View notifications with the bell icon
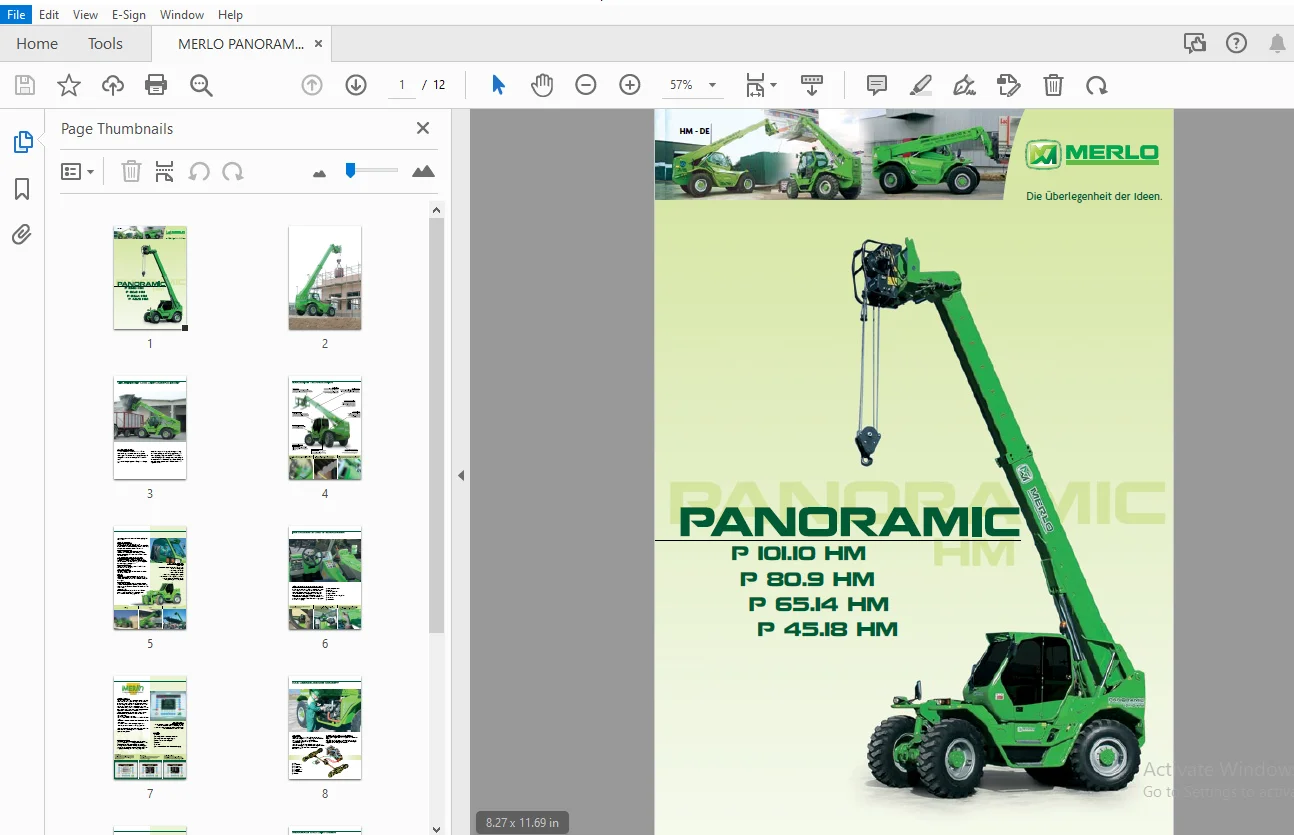 coord(1277,43)
